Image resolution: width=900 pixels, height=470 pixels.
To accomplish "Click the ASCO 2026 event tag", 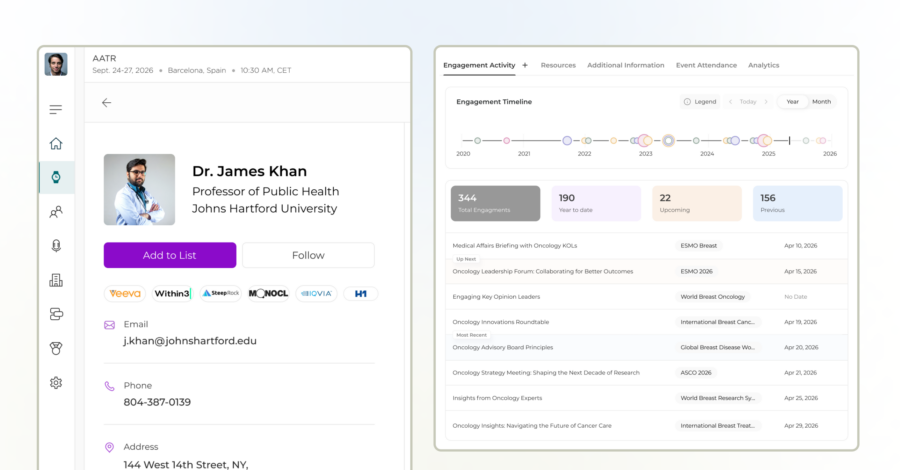I will point(696,372).
